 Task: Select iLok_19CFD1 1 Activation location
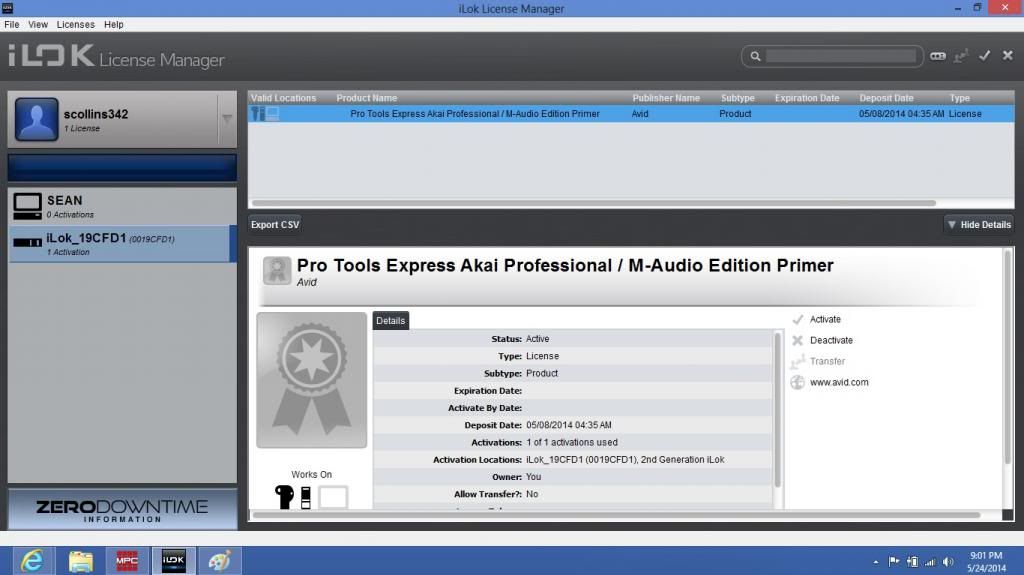pos(122,244)
